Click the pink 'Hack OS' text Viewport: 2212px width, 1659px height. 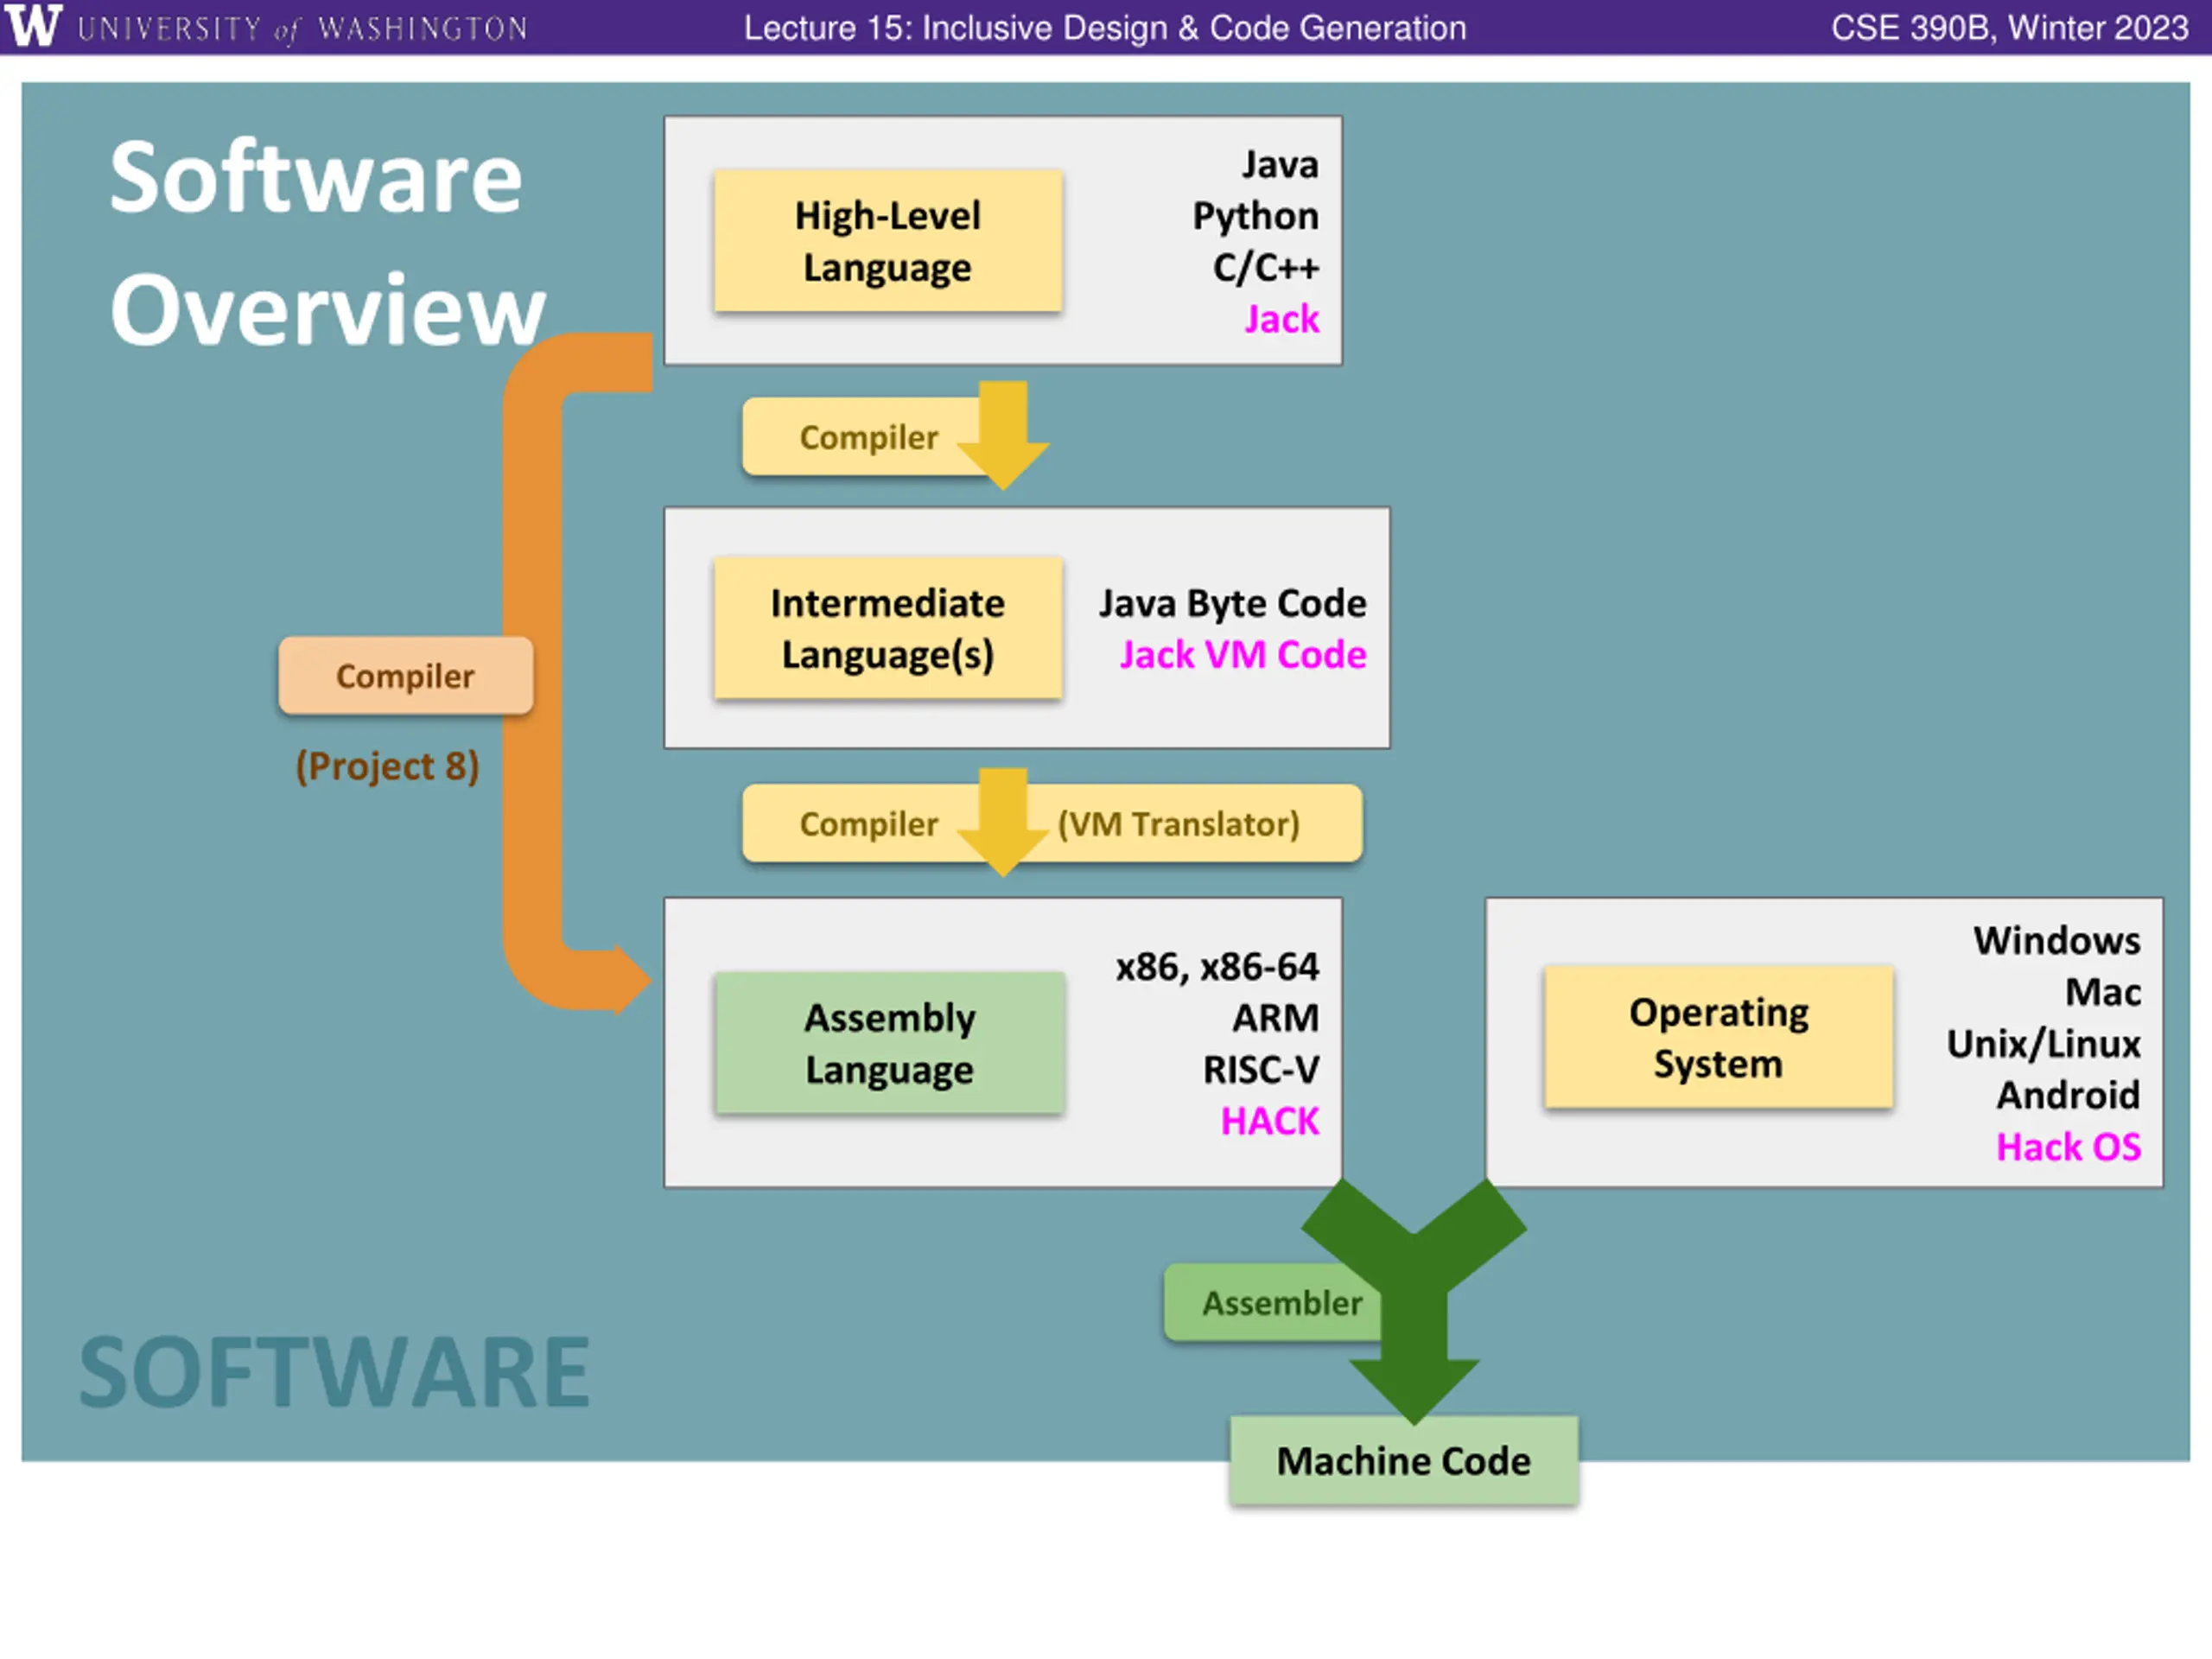click(x=2068, y=1148)
